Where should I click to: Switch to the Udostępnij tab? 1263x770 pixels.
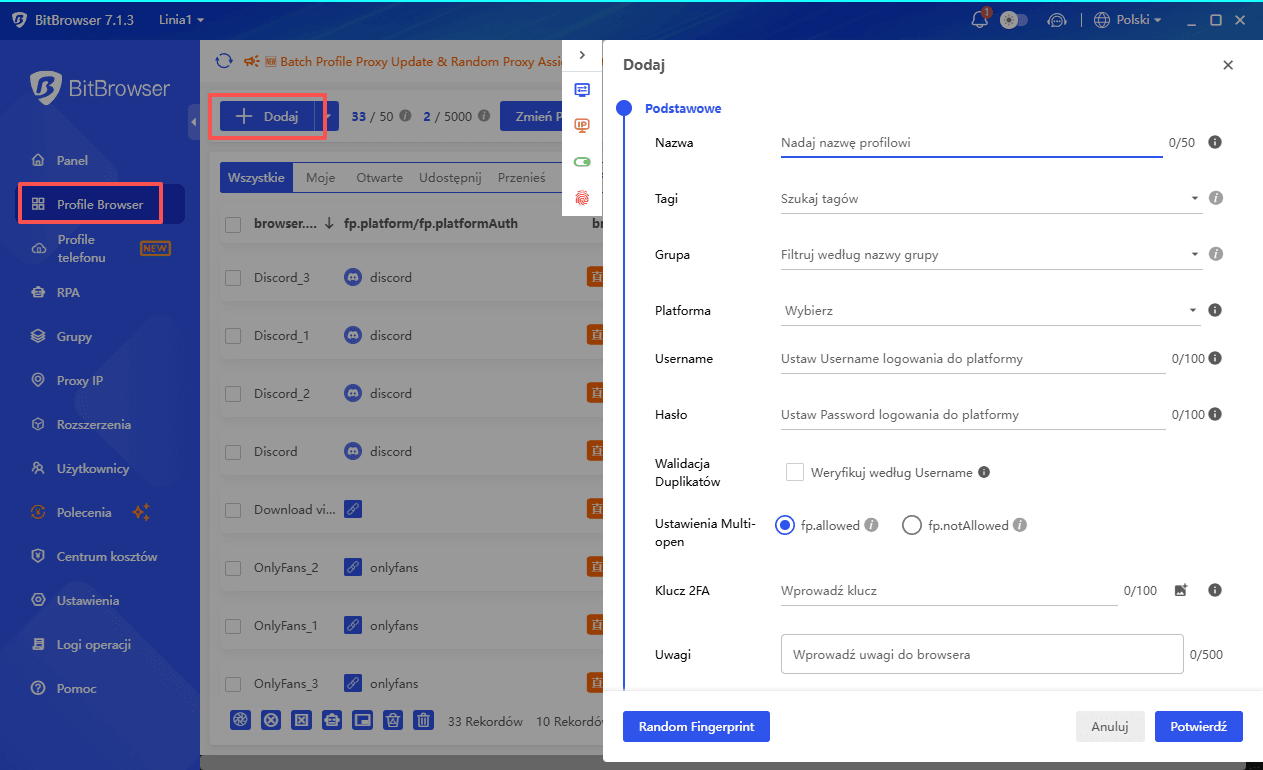[450, 178]
